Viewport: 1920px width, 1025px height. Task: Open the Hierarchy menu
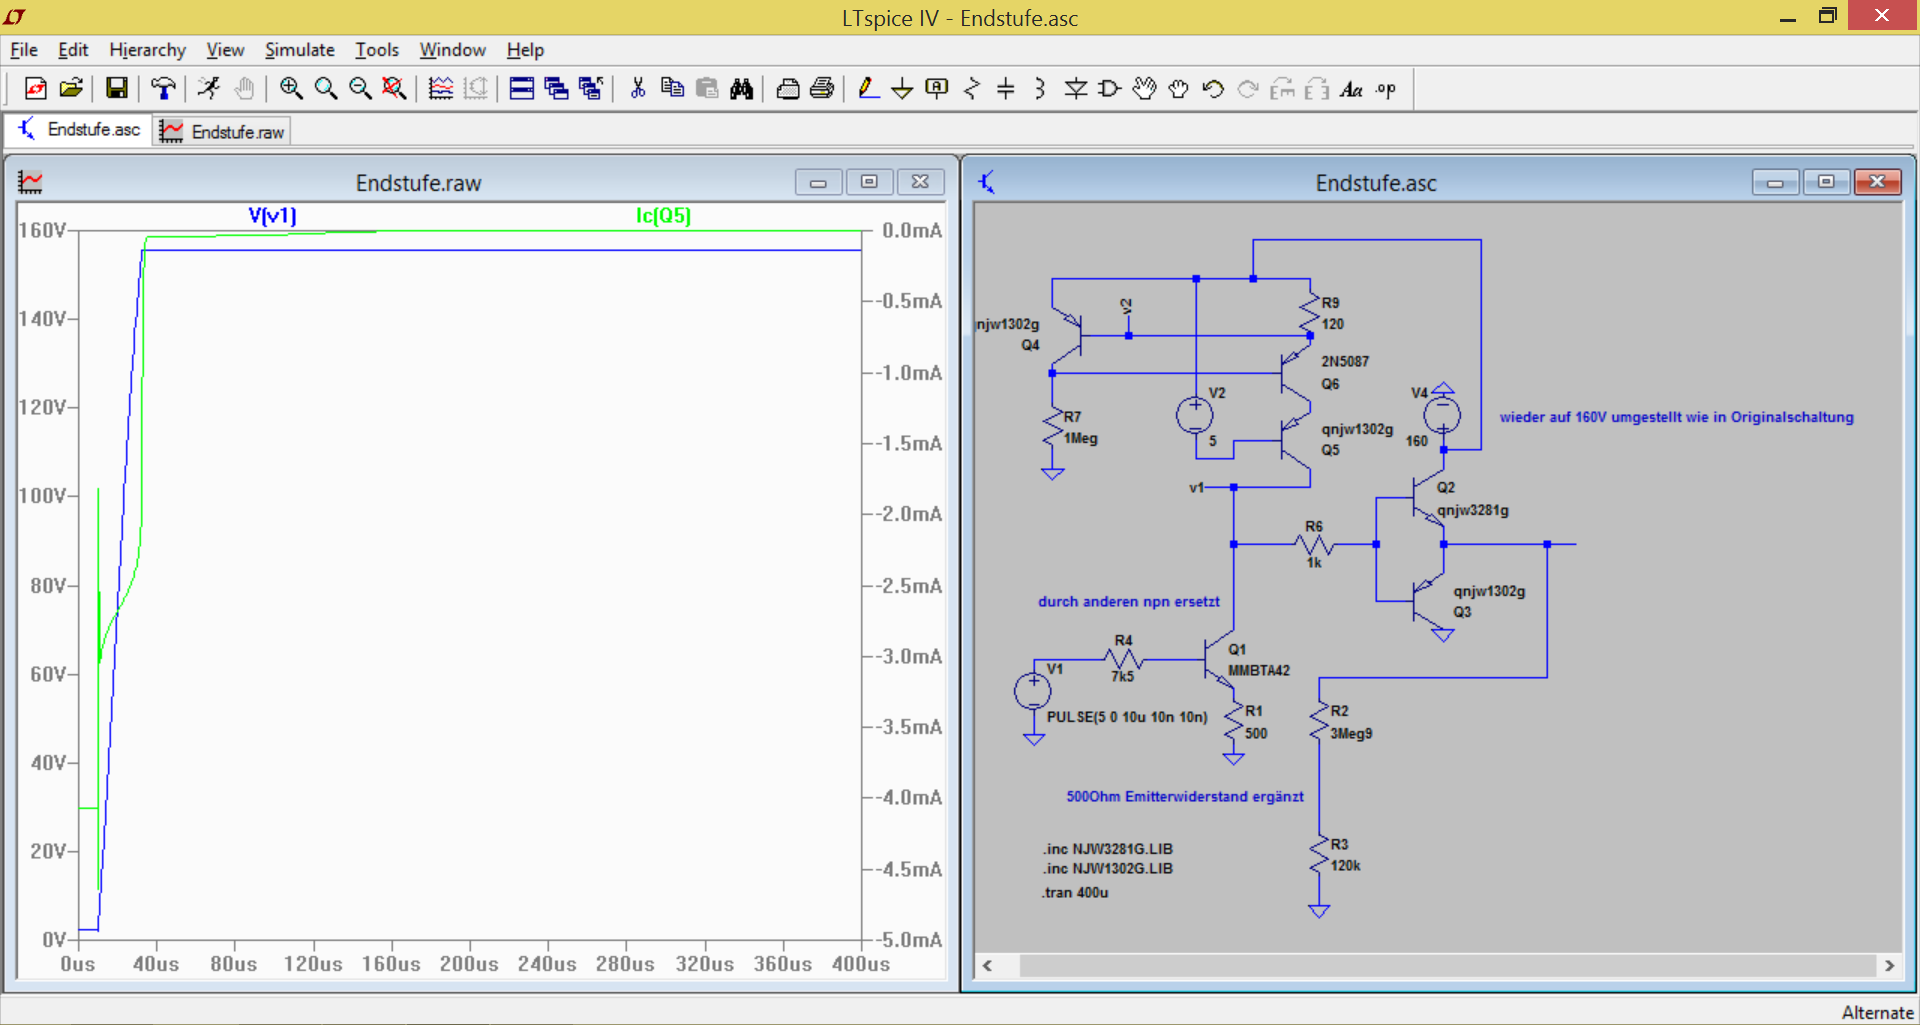click(147, 50)
